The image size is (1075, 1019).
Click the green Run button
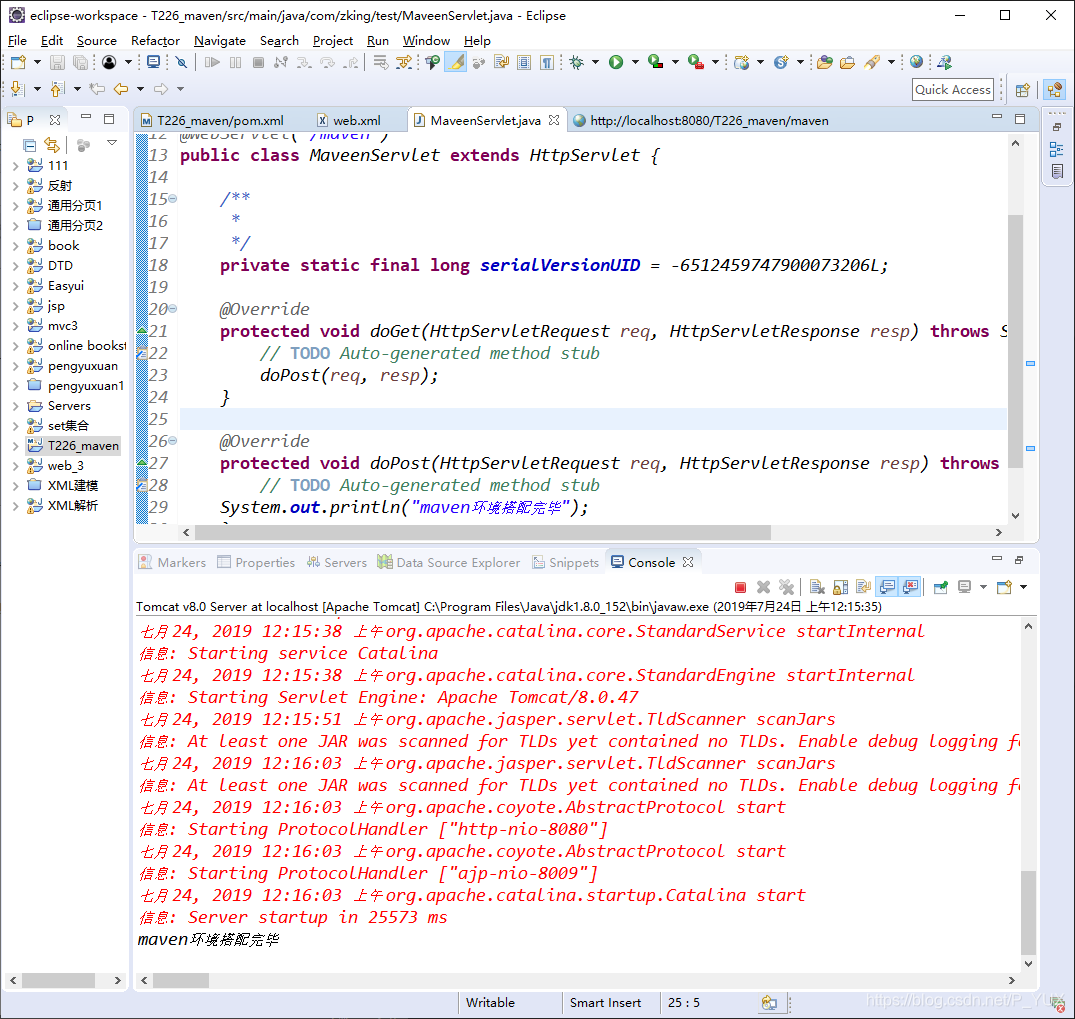click(x=616, y=62)
